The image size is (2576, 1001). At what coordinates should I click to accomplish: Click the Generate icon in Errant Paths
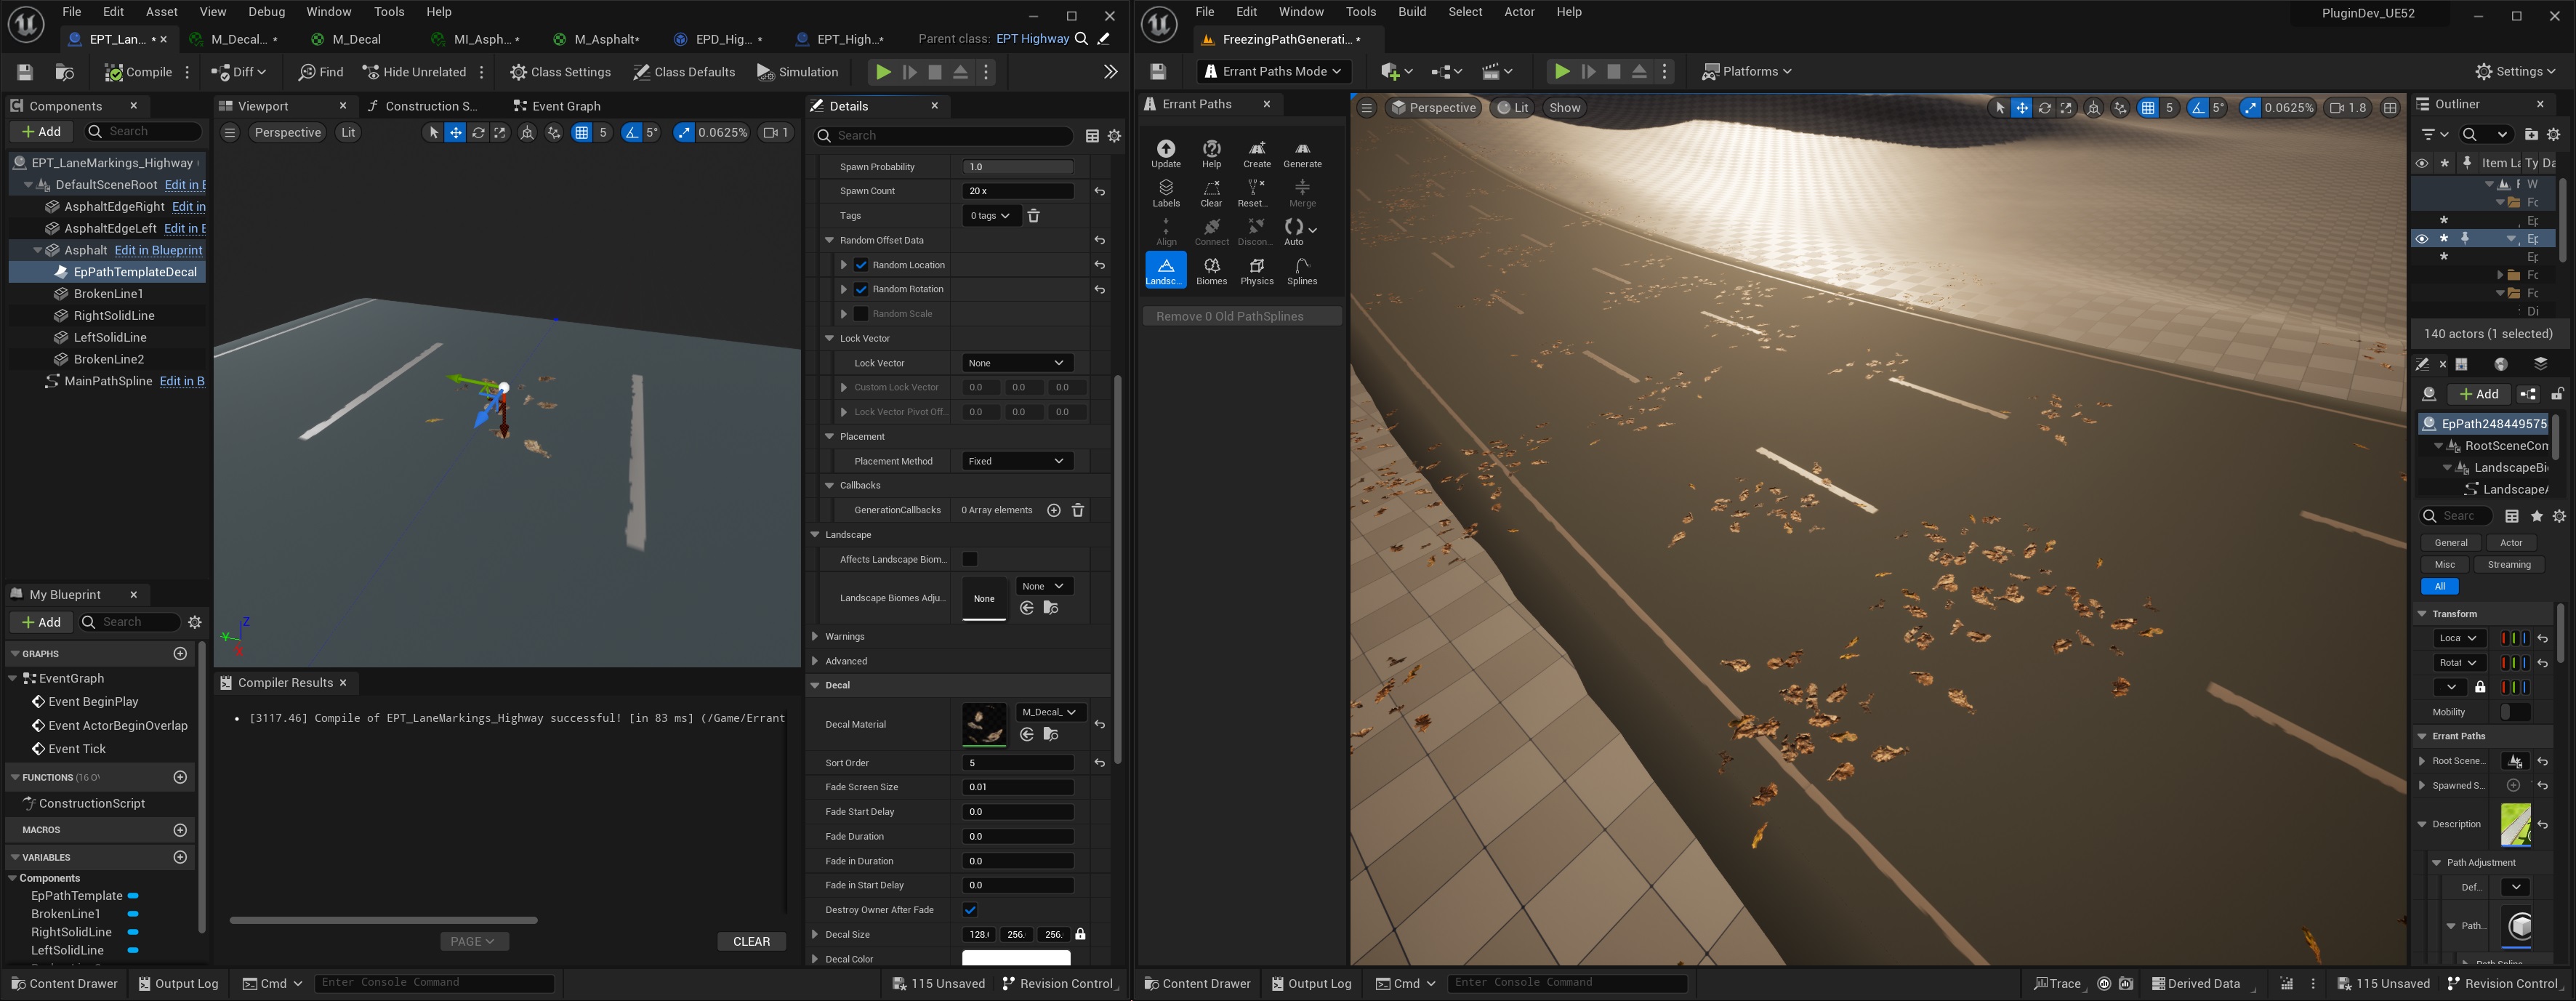pyautogui.click(x=1302, y=153)
